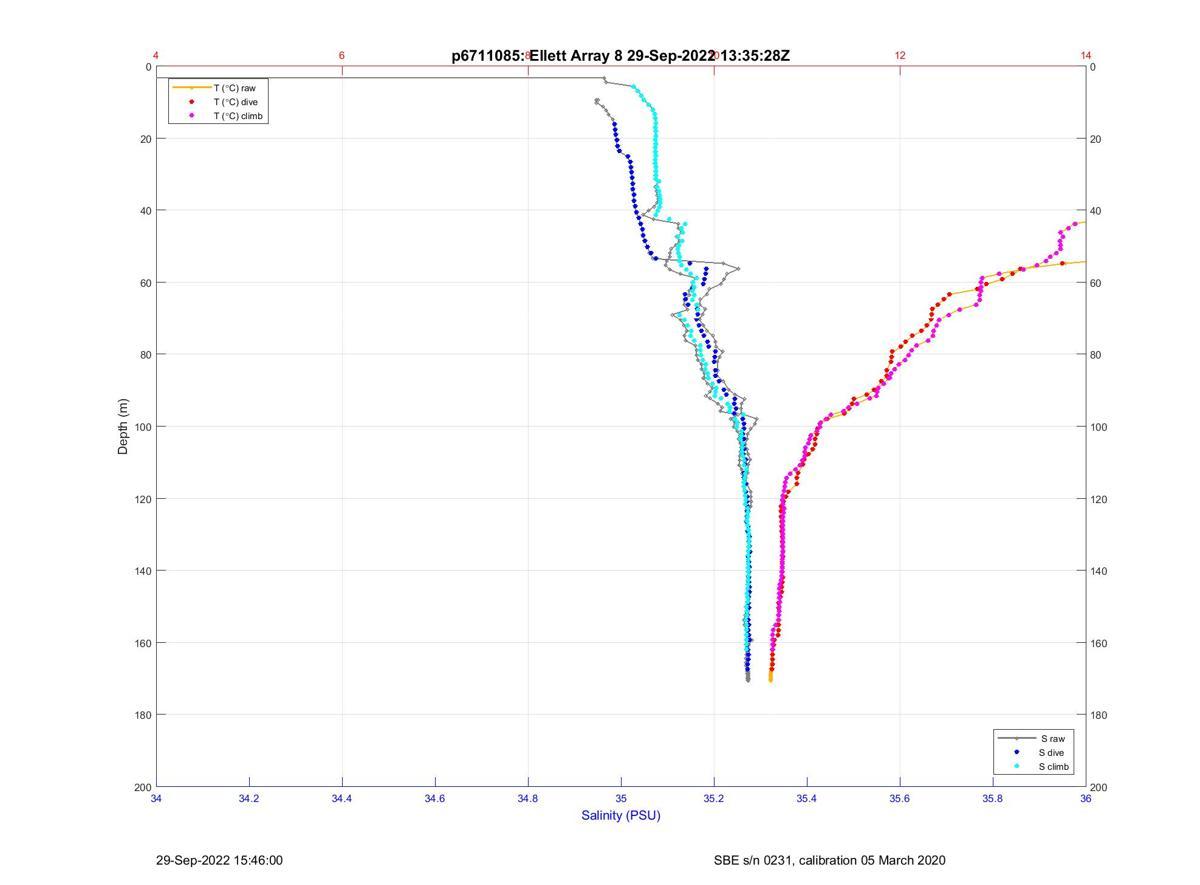This screenshot has height=885, width=1200.
Task: Select the 'T (°C) raw' legend entry
Action: [x=234, y=88]
